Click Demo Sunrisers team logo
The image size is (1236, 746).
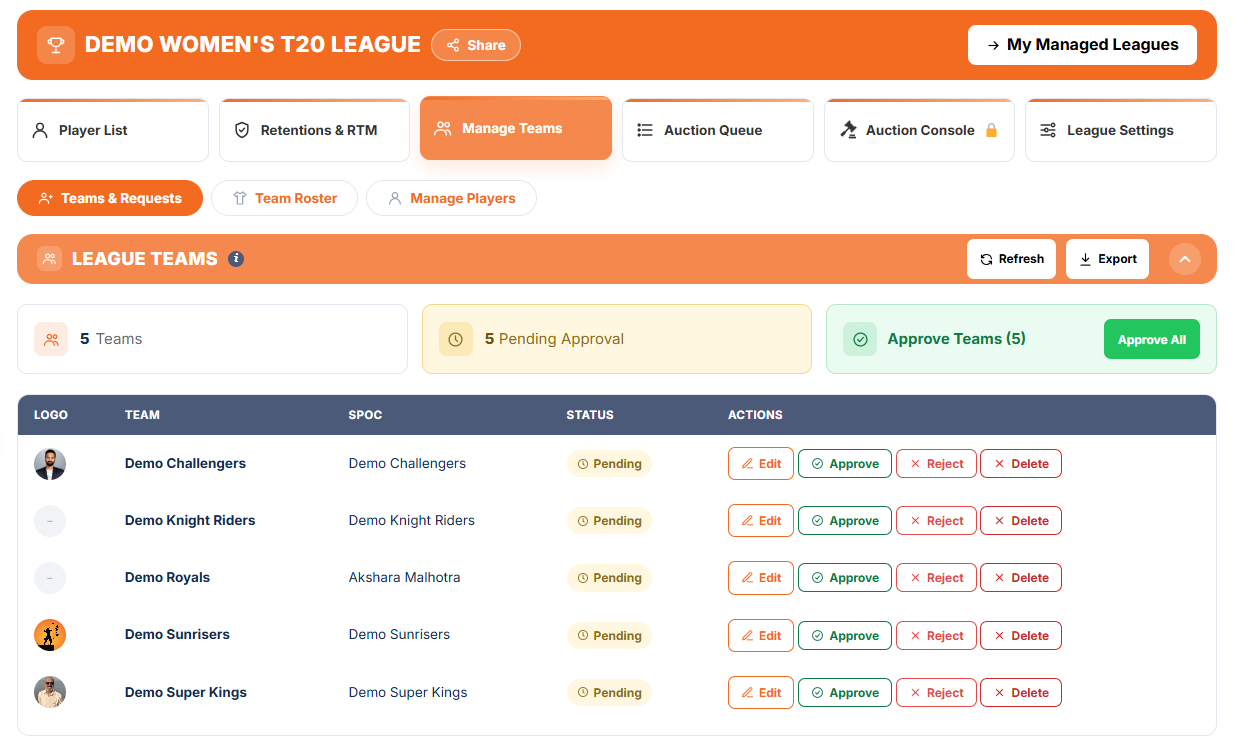[50, 635]
